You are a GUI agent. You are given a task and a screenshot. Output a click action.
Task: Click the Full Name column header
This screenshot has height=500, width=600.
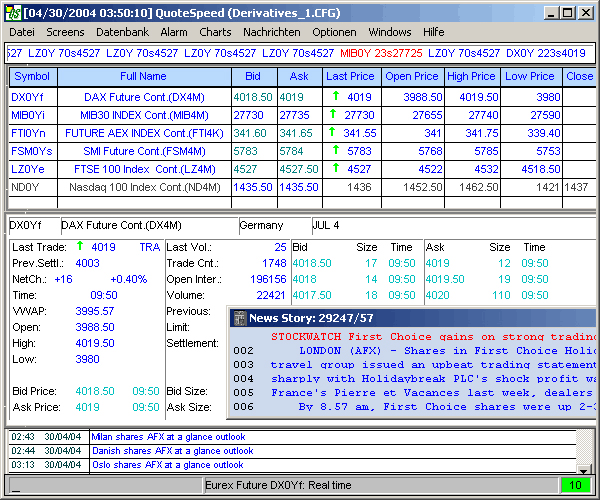click(144, 76)
